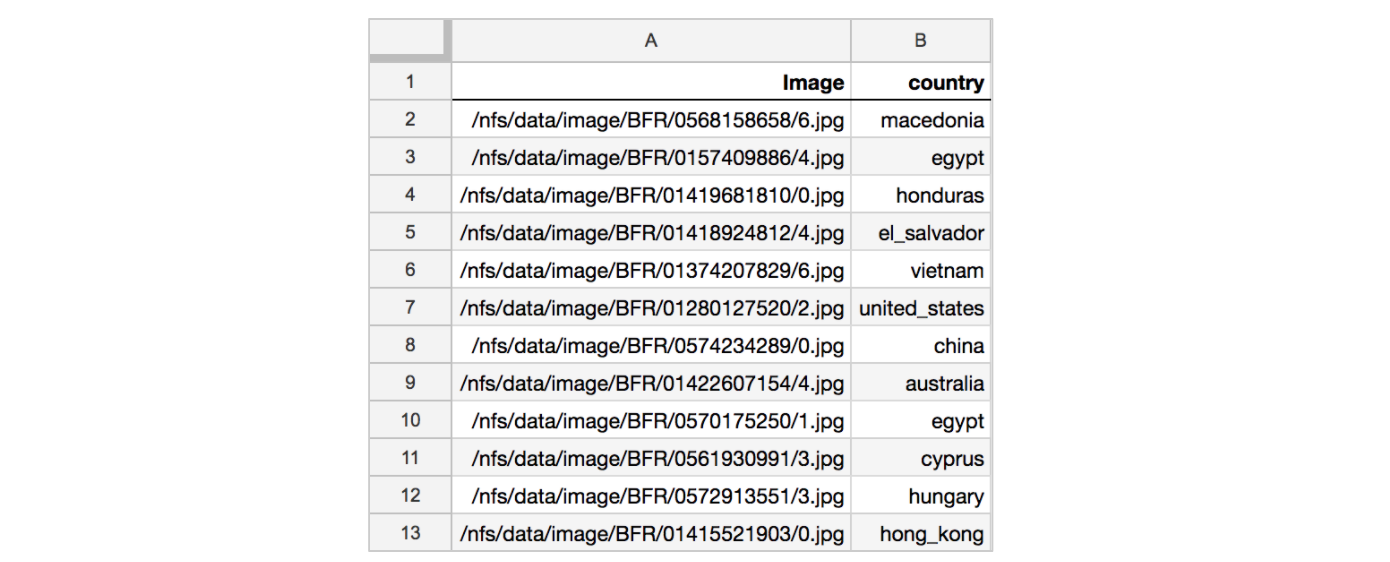Select cell containing united_states
The height and width of the screenshot is (562, 1390).
coord(921,308)
